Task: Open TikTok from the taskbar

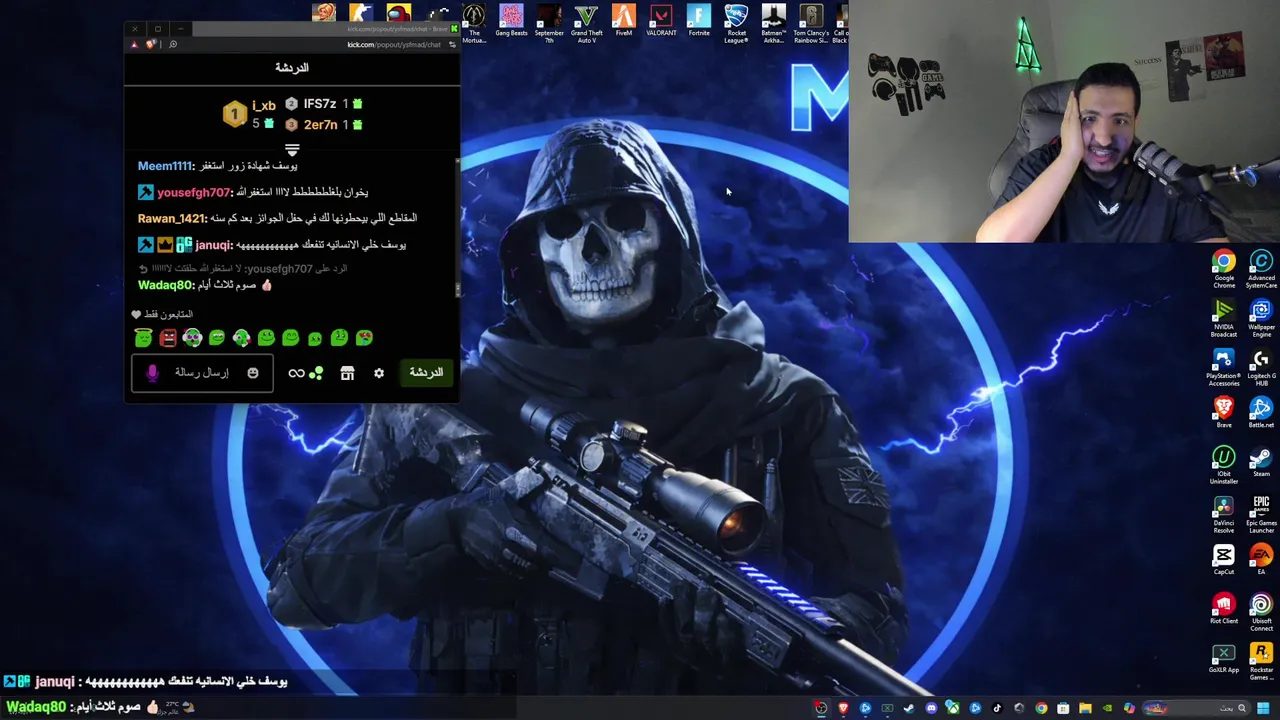Action: point(997,708)
